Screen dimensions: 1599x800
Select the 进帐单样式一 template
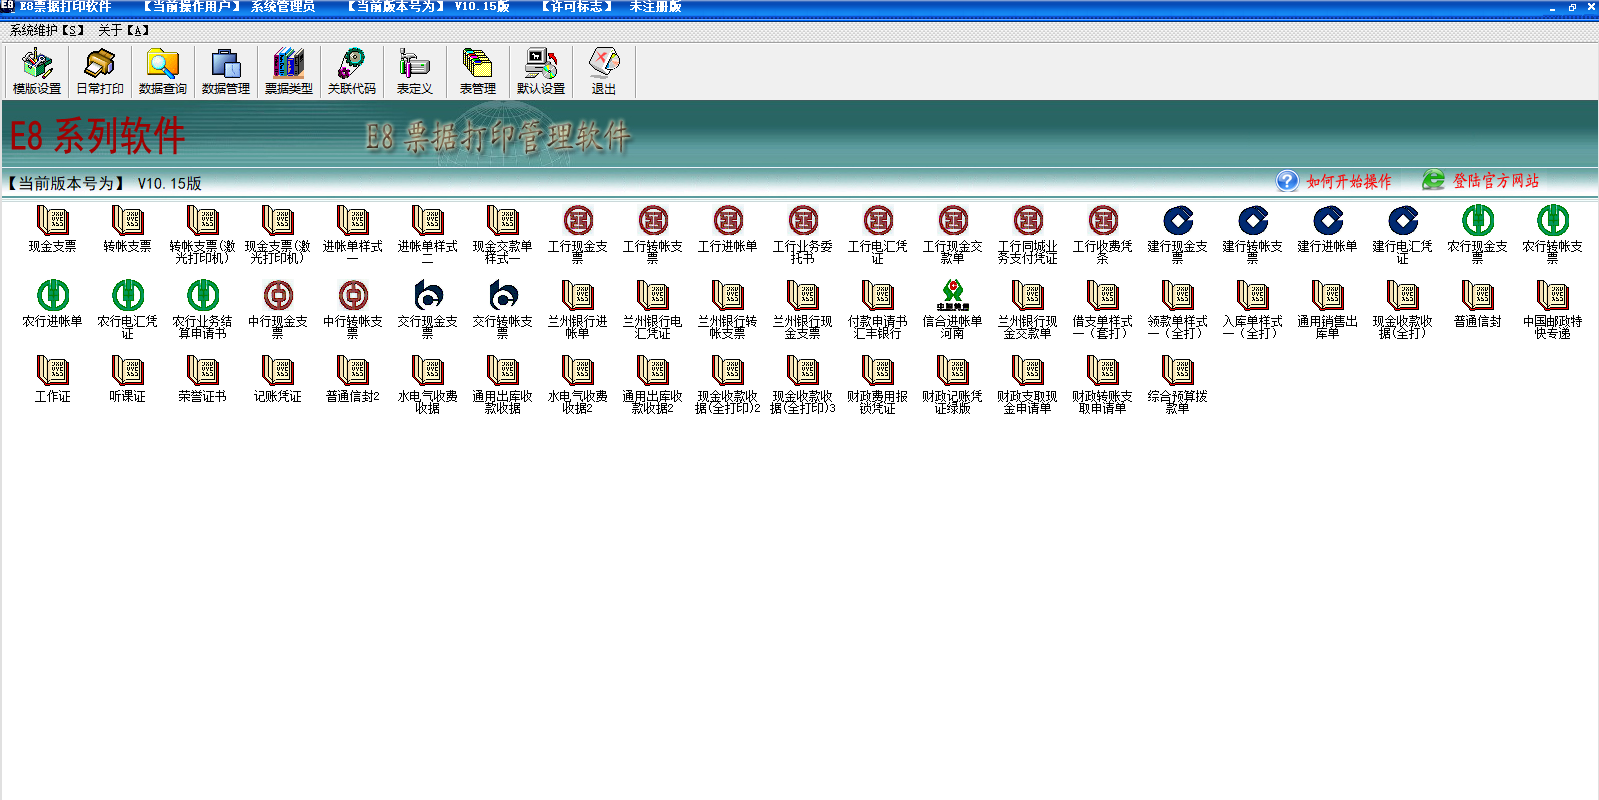click(x=353, y=234)
